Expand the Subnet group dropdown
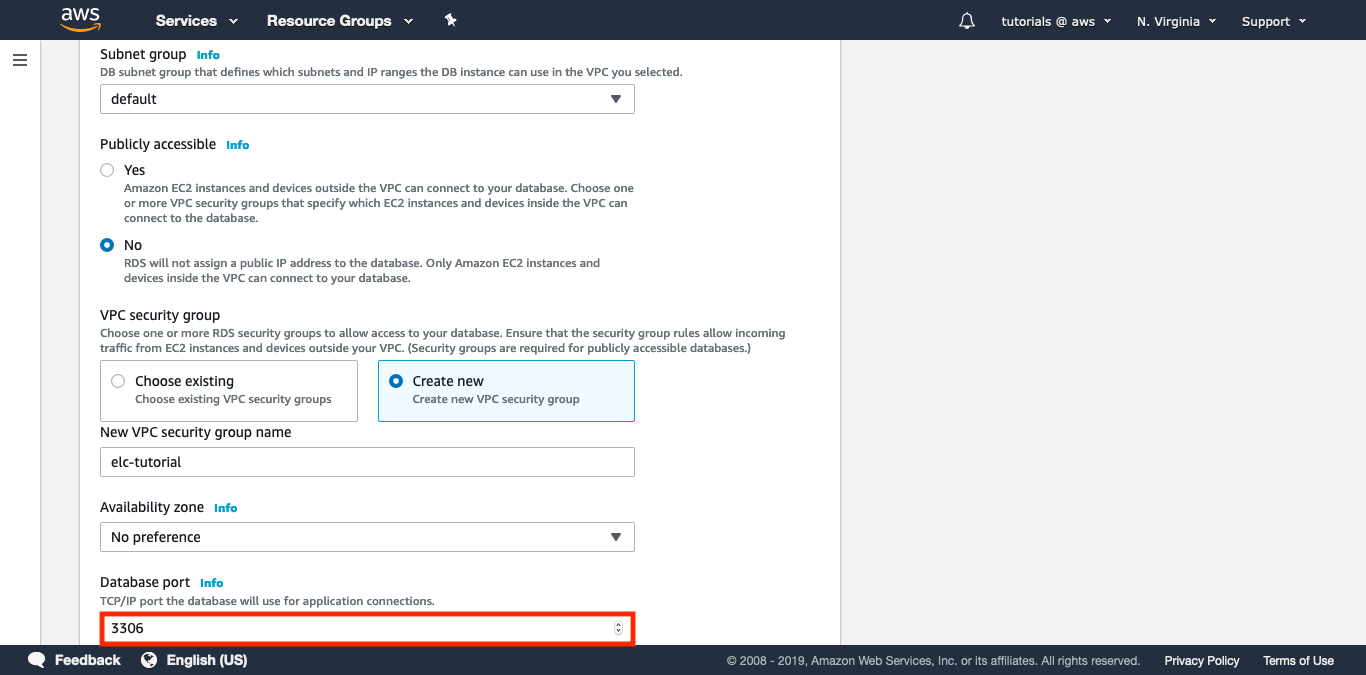 point(367,99)
